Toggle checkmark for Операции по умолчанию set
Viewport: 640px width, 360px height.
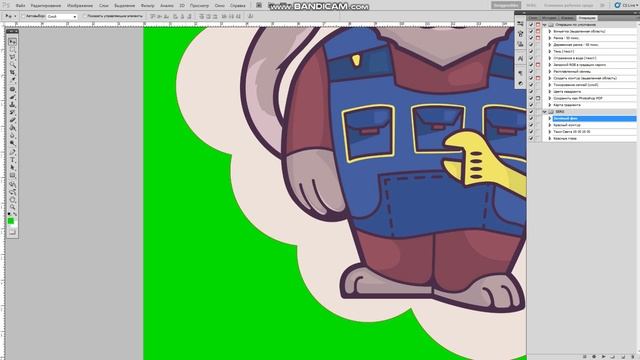coord(531,24)
